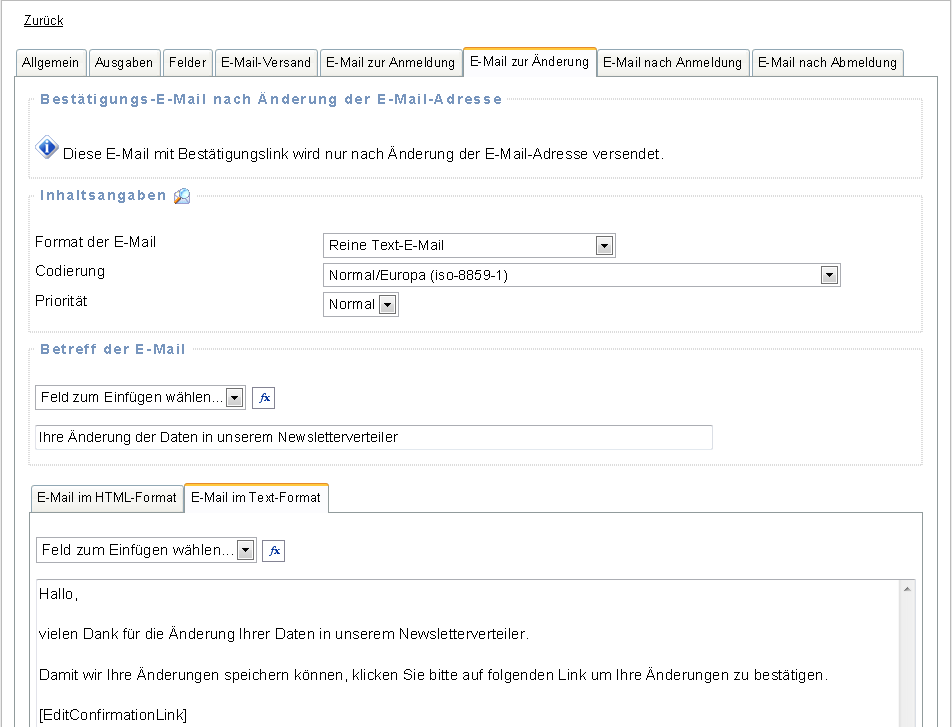Click the Zurück link
This screenshot has height=727, width=952.
pyautogui.click(x=43, y=21)
